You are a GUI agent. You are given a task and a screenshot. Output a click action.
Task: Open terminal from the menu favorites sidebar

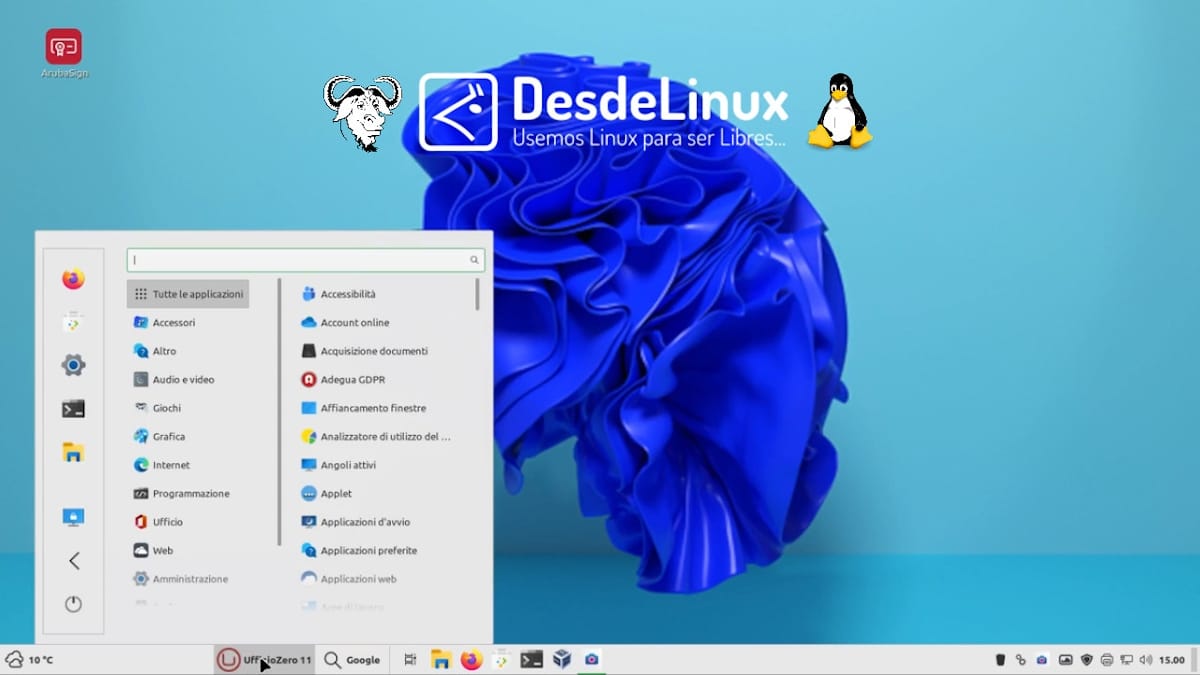(73, 409)
